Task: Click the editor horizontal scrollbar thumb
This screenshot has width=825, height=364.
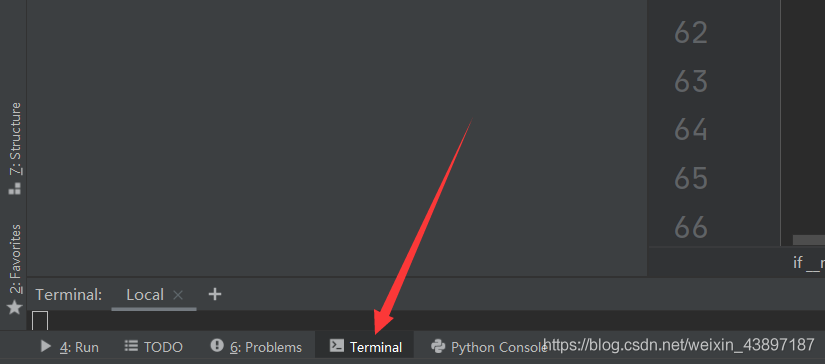Action: 809,240
